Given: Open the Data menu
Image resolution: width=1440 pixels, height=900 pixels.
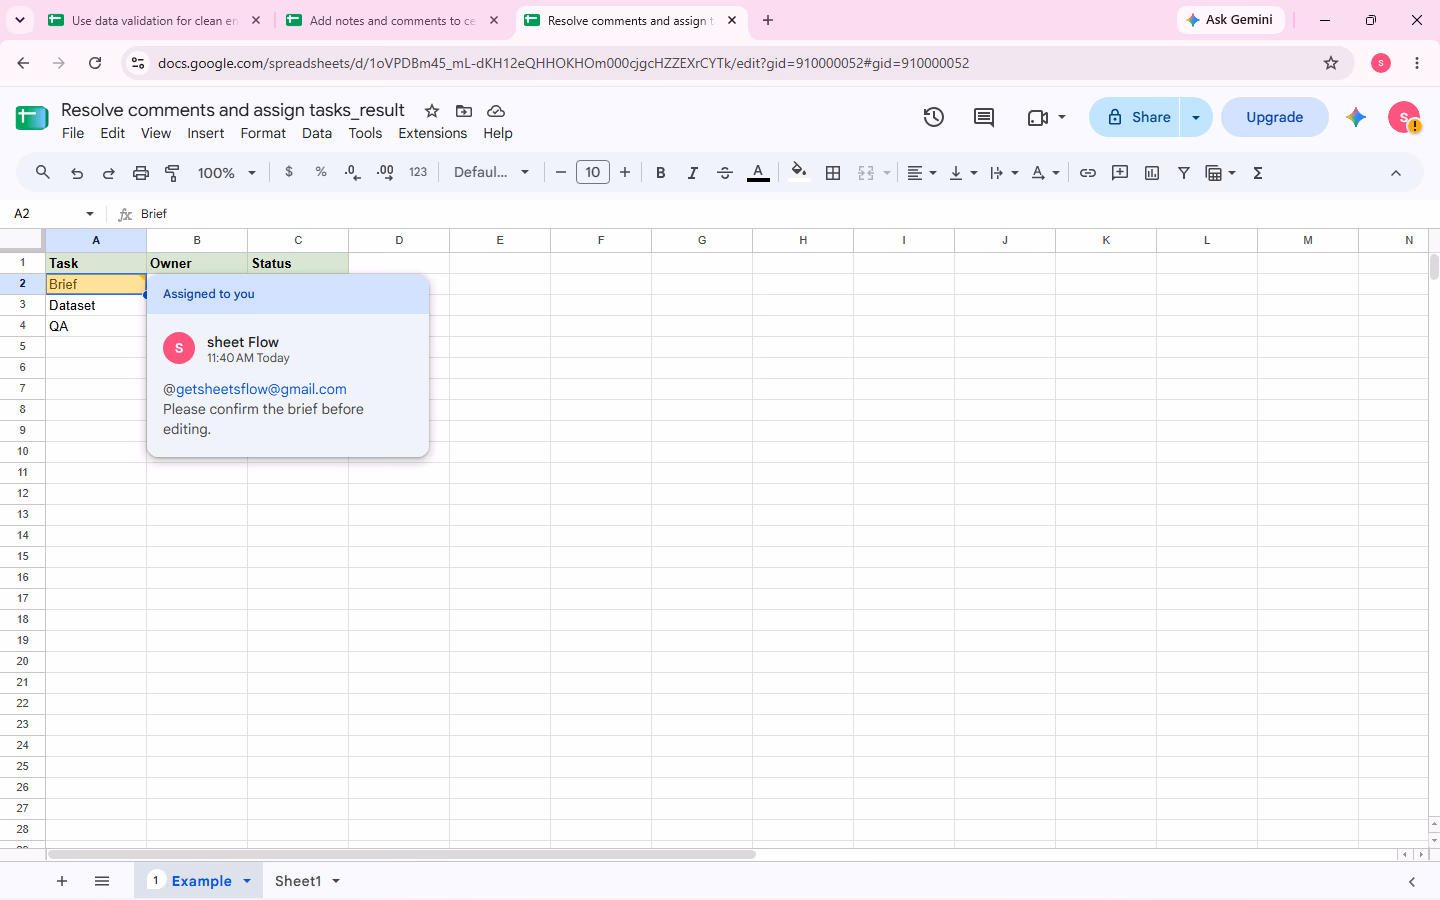Looking at the screenshot, I should coord(317,133).
